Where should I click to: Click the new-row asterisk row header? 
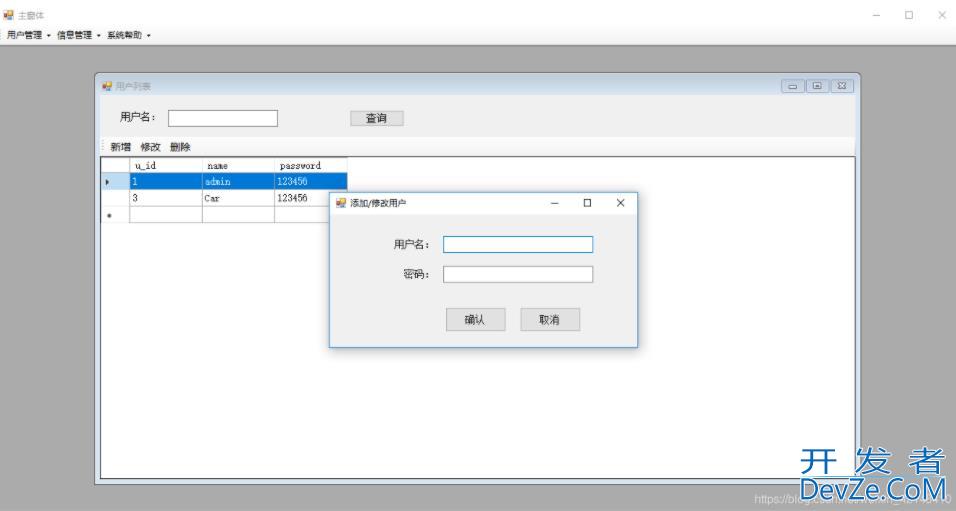(x=115, y=215)
